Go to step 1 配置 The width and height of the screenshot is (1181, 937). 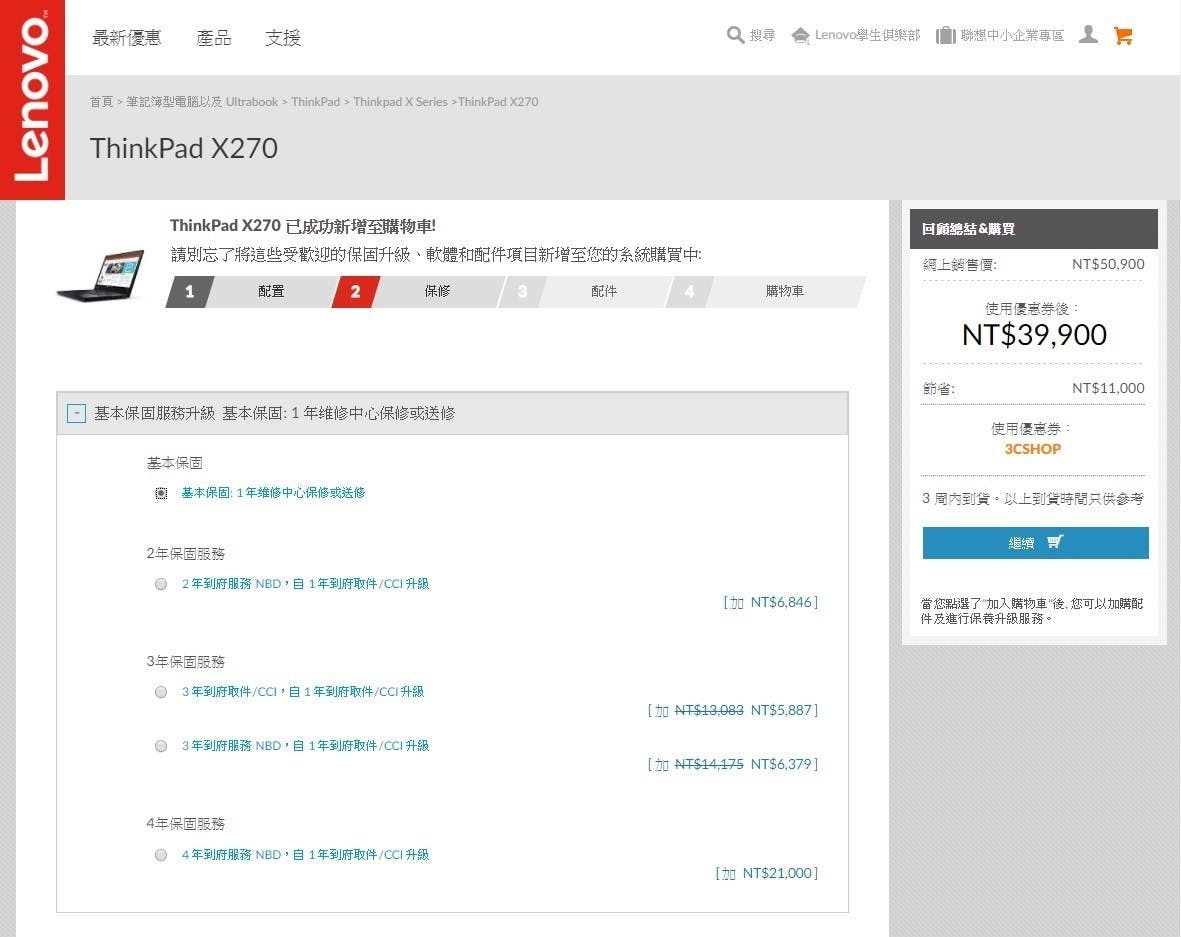(x=249, y=291)
